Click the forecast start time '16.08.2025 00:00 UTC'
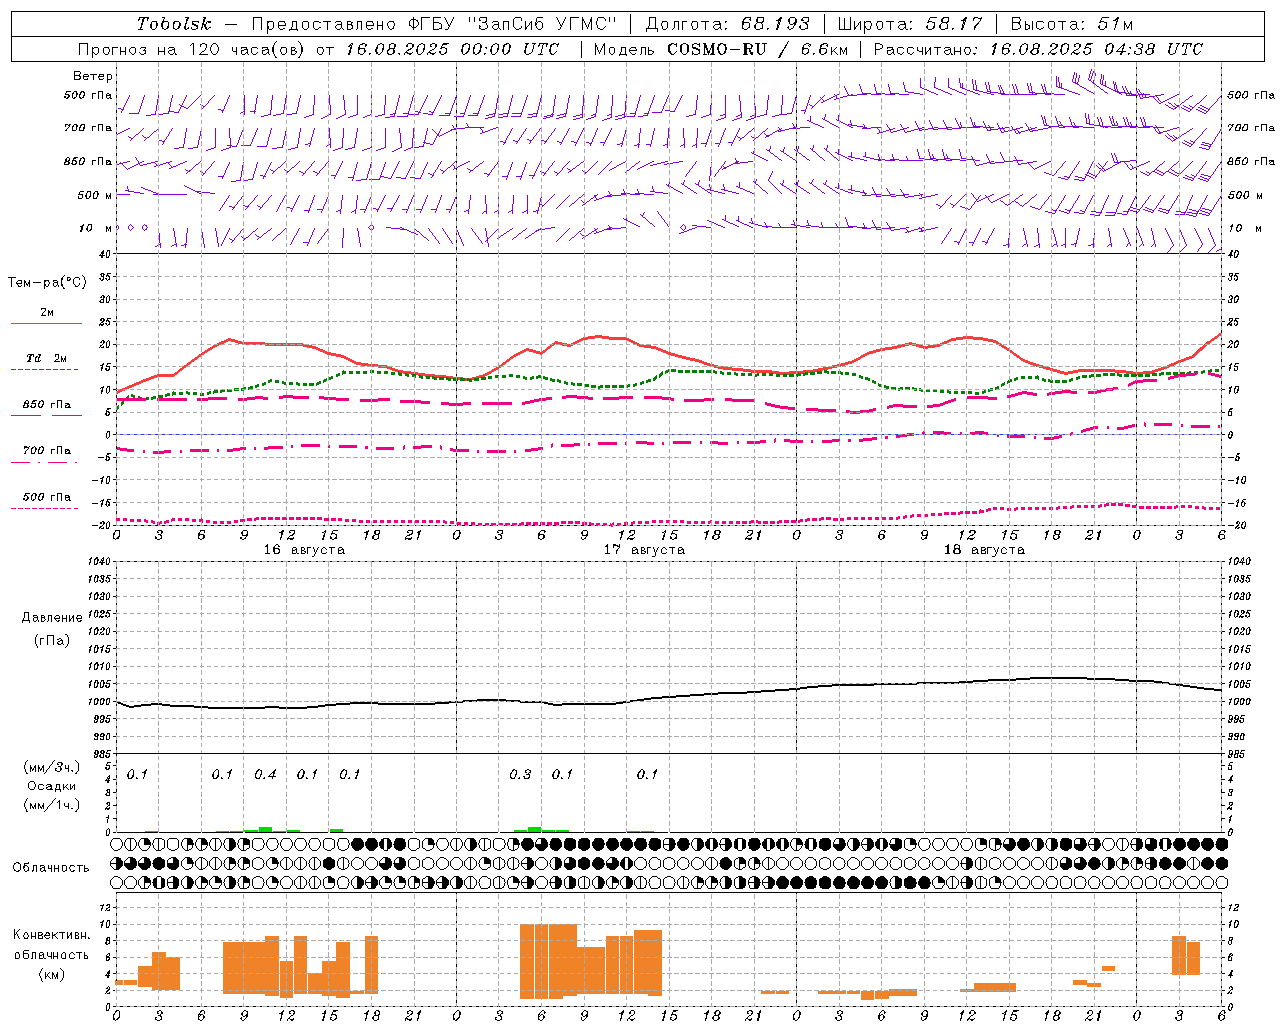Image resolution: width=1280 pixels, height=1024 pixels. tap(452, 49)
